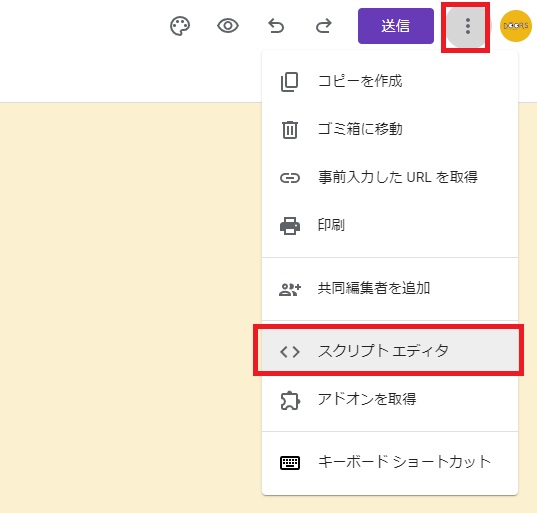This screenshot has width=537, height=513.
Task: Redo the action using the redo arrow
Action: click(x=324, y=26)
